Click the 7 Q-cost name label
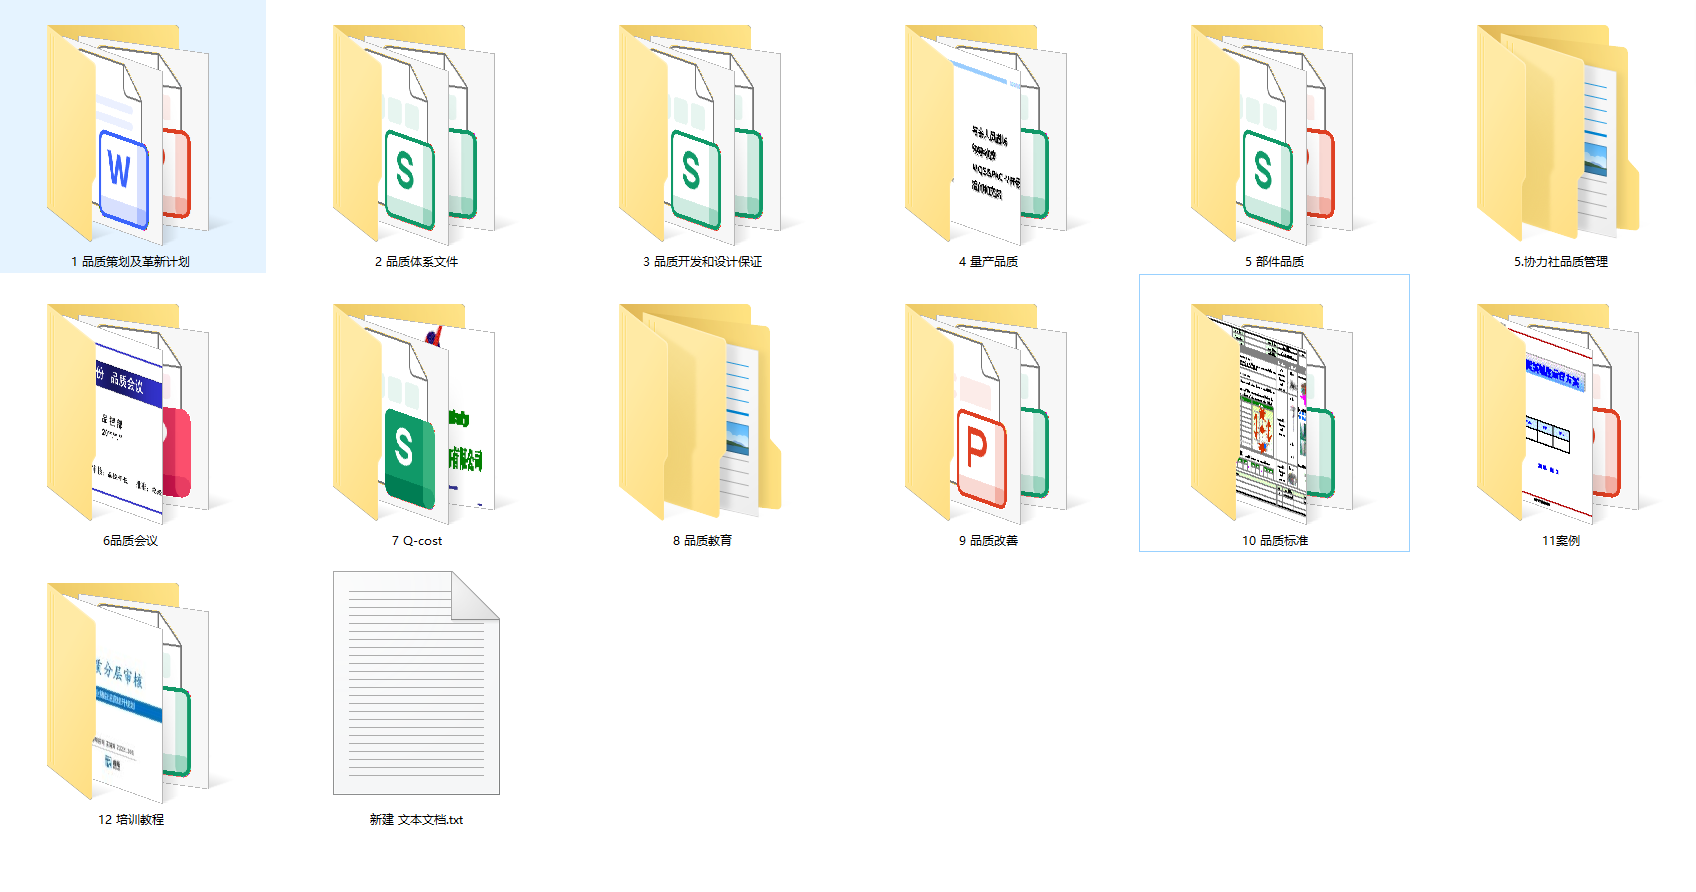 (416, 541)
